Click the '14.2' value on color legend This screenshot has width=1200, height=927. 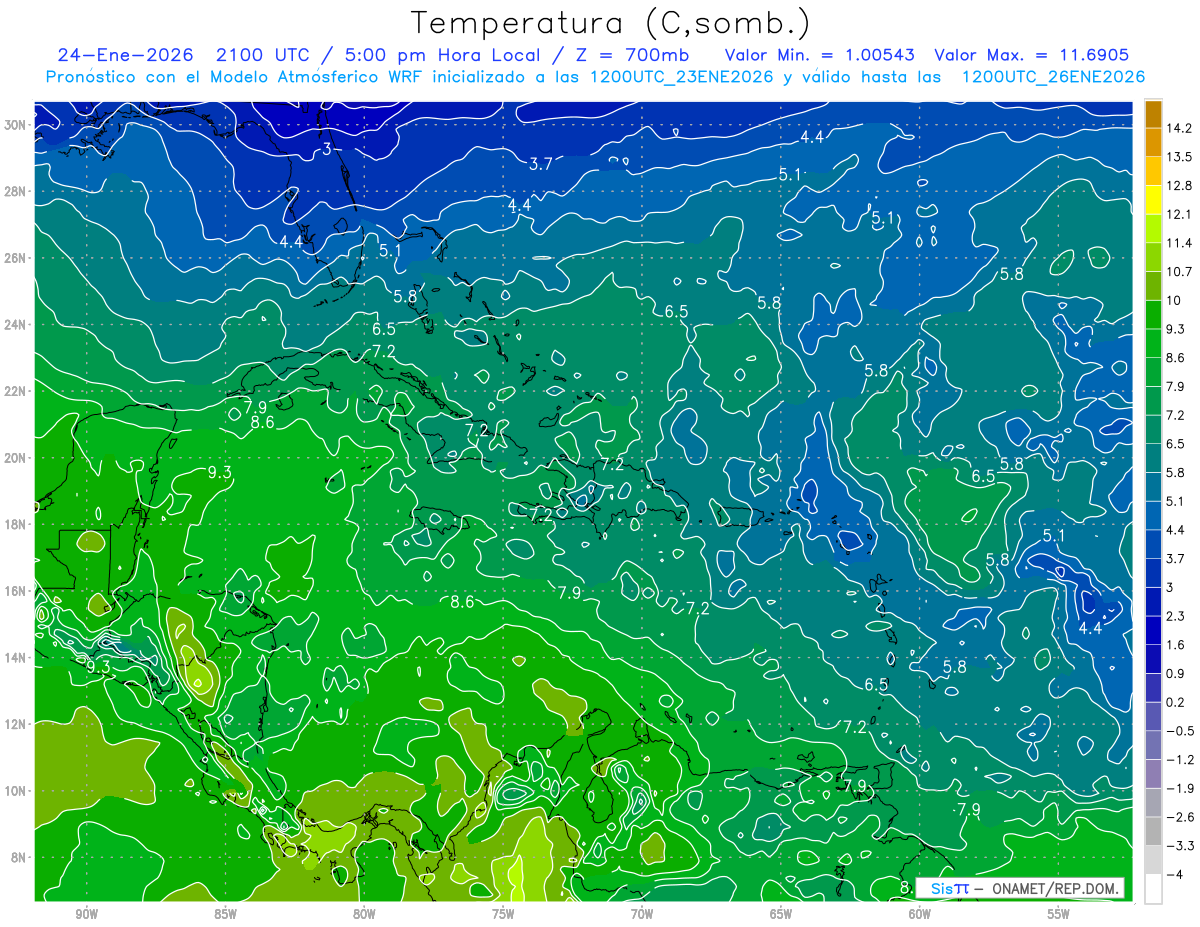[1181, 128]
